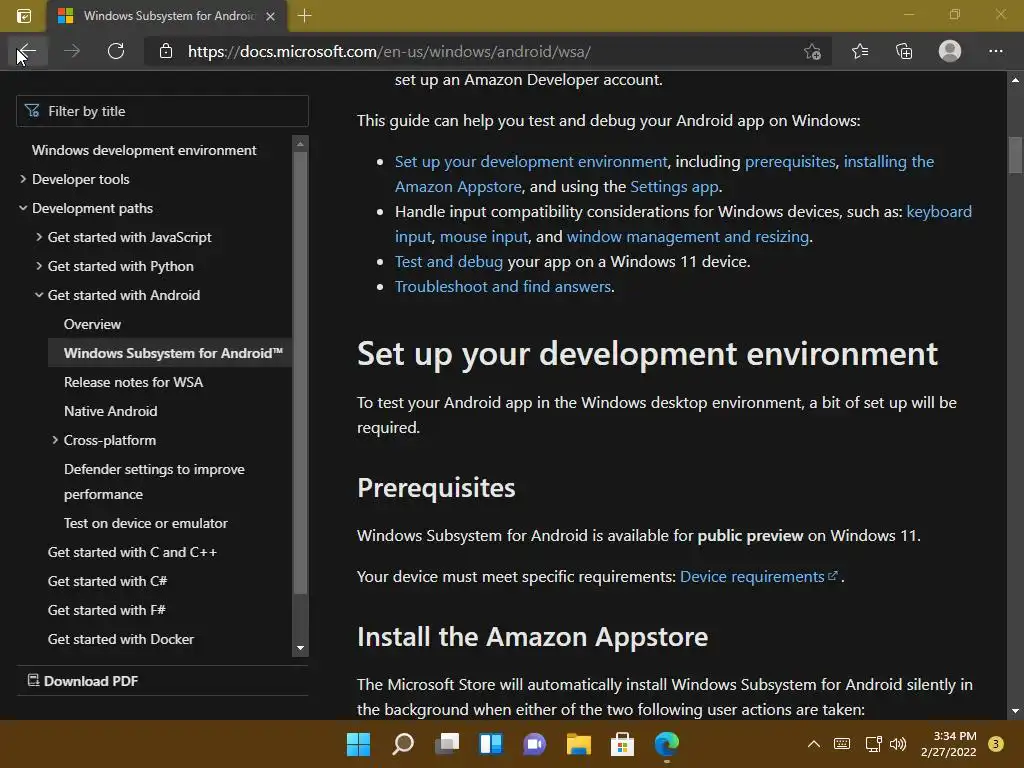
Task: Expand Get started with JavaScript
Action: (x=39, y=237)
